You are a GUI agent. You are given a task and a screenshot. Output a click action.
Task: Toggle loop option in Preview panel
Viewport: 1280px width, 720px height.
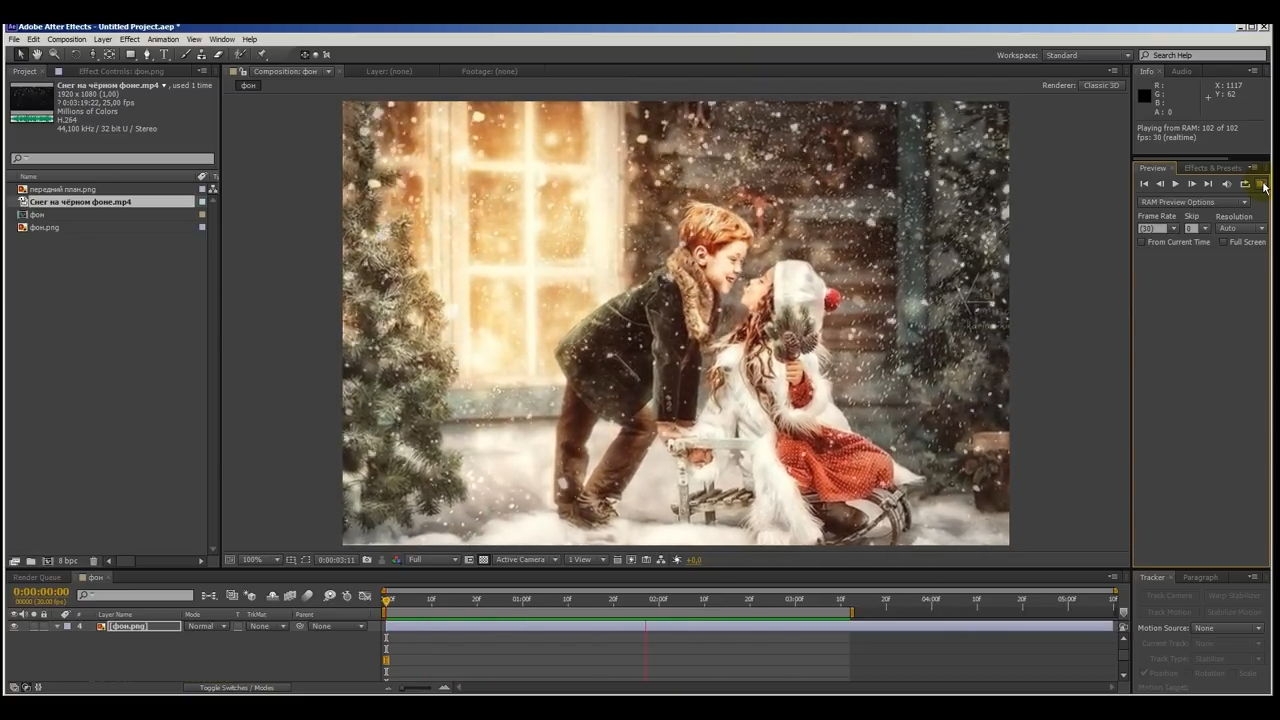(1245, 184)
